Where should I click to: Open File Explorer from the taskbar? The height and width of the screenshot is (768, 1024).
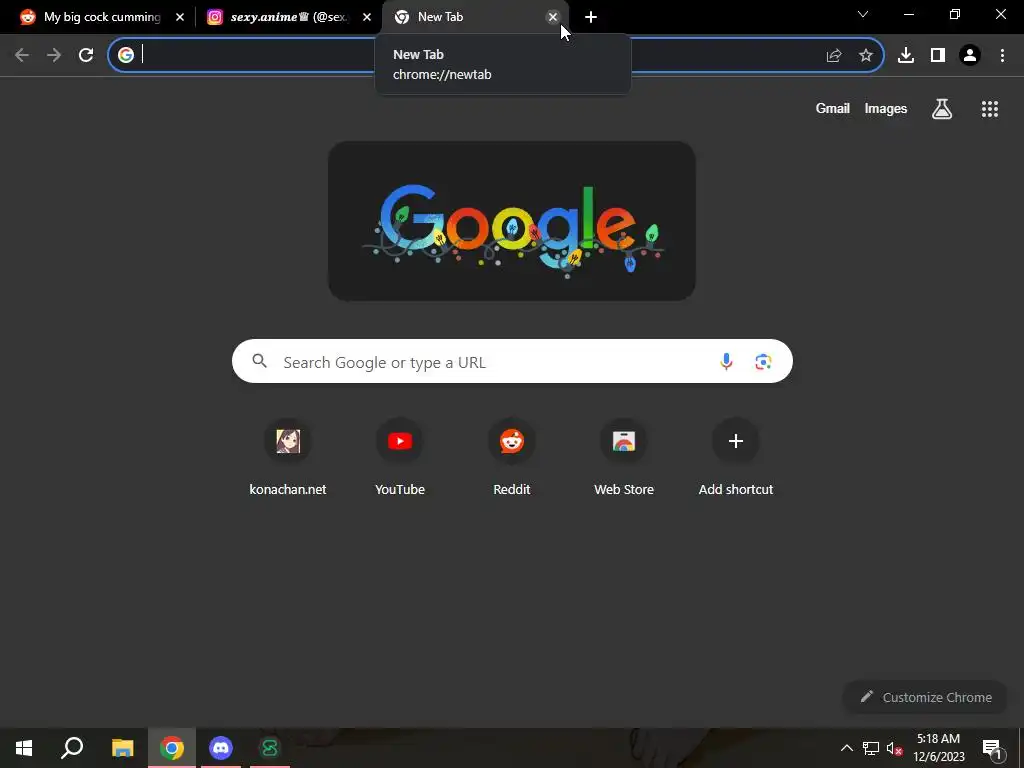click(x=122, y=748)
